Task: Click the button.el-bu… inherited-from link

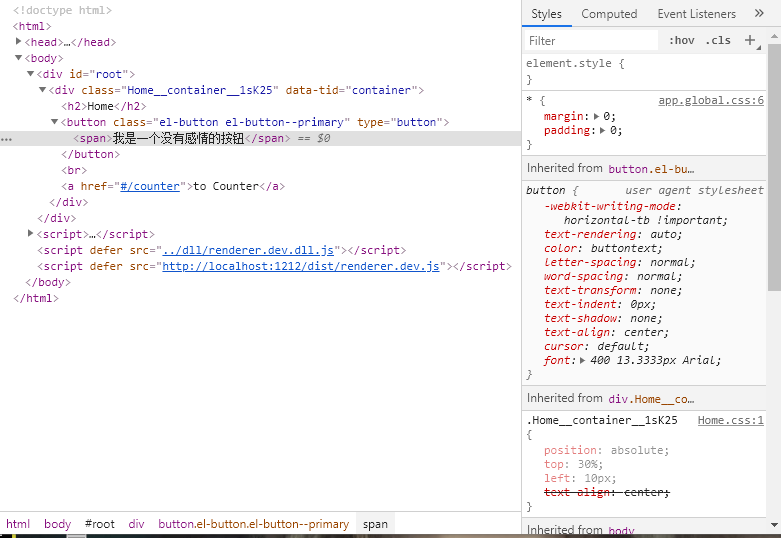Action: (x=651, y=169)
